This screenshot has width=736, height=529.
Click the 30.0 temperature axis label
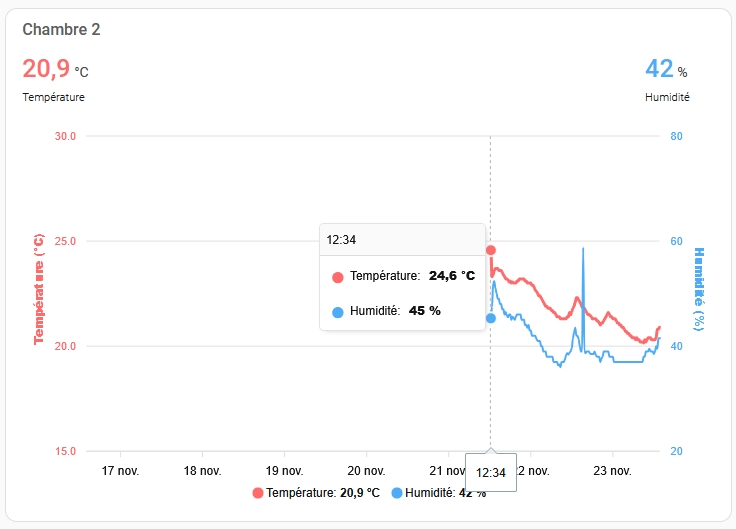(66, 136)
